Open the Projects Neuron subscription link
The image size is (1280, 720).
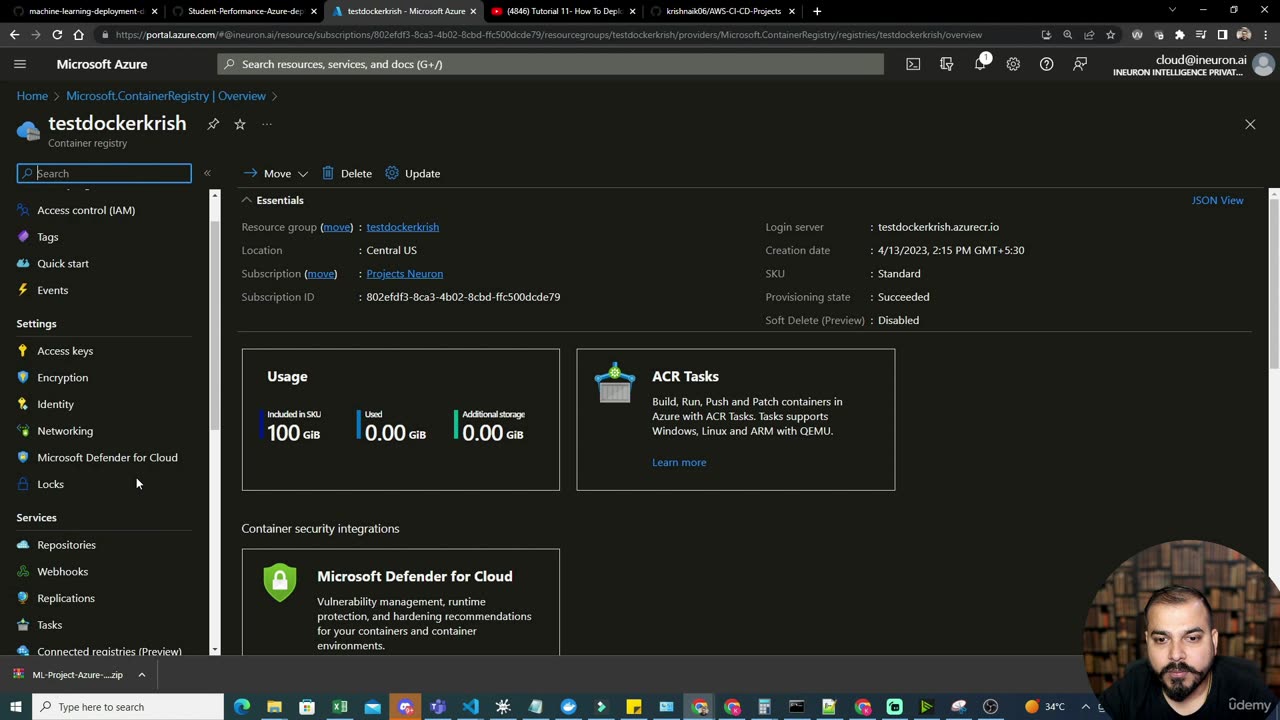coord(404,274)
